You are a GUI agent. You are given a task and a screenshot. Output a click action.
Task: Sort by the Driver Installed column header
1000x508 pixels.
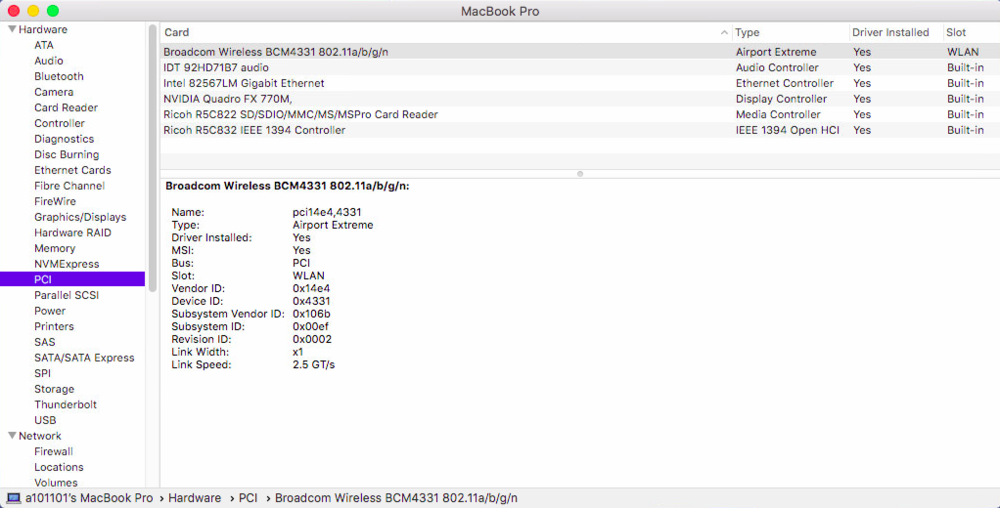point(895,33)
